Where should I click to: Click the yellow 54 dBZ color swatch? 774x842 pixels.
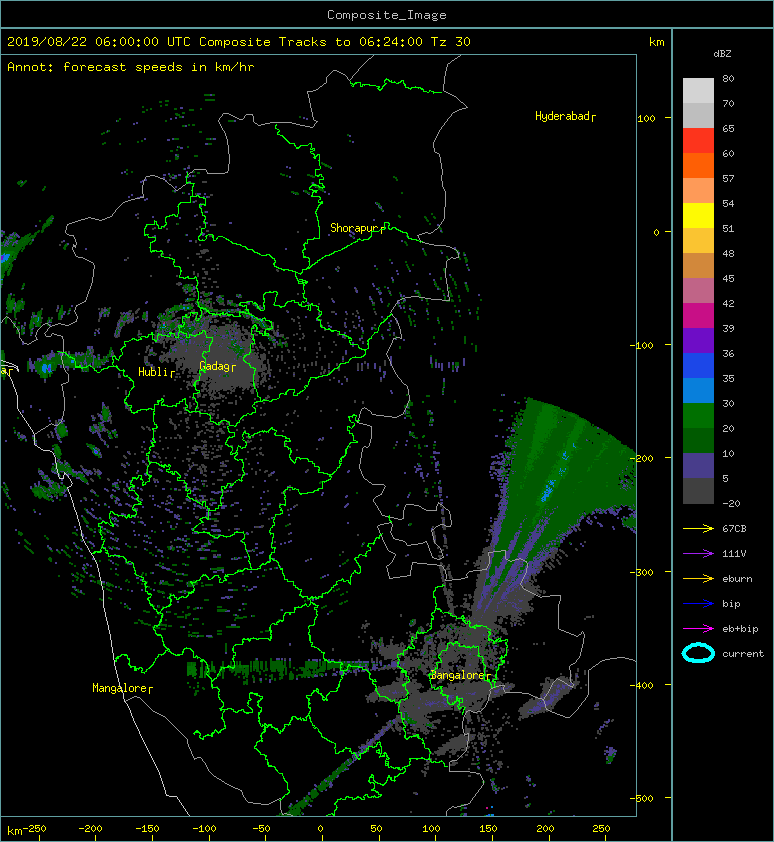click(698, 215)
